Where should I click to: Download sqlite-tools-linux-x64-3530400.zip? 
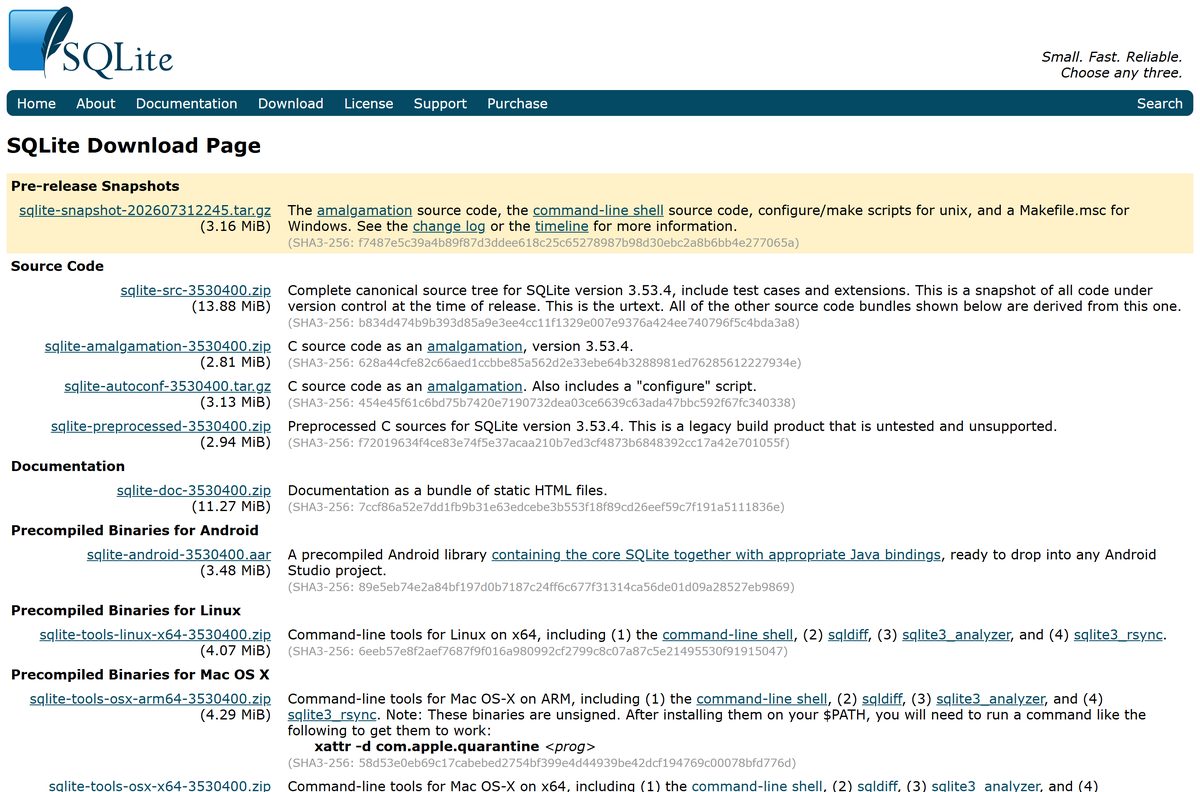click(155, 634)
